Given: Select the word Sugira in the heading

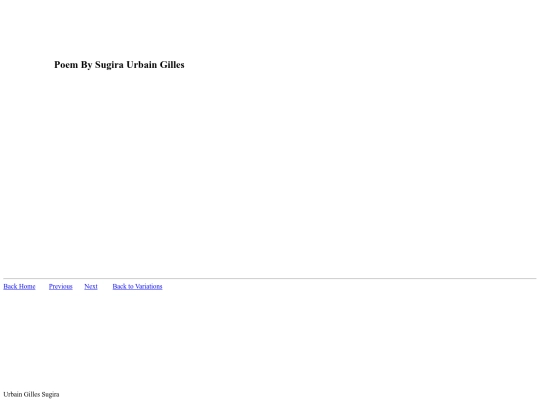Looking at the screenshot, I should coord(109,65).
